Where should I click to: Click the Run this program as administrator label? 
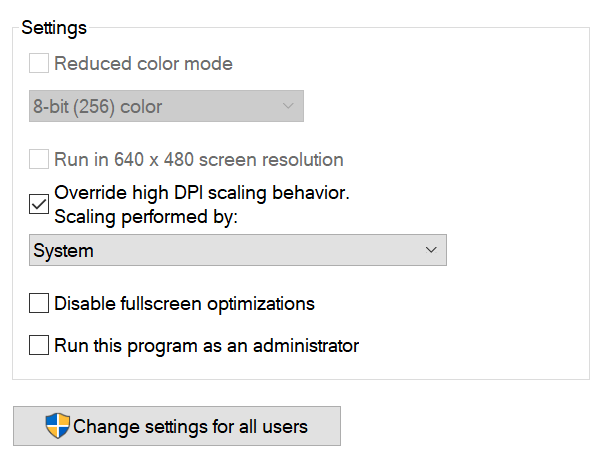[x=206, y=346]
